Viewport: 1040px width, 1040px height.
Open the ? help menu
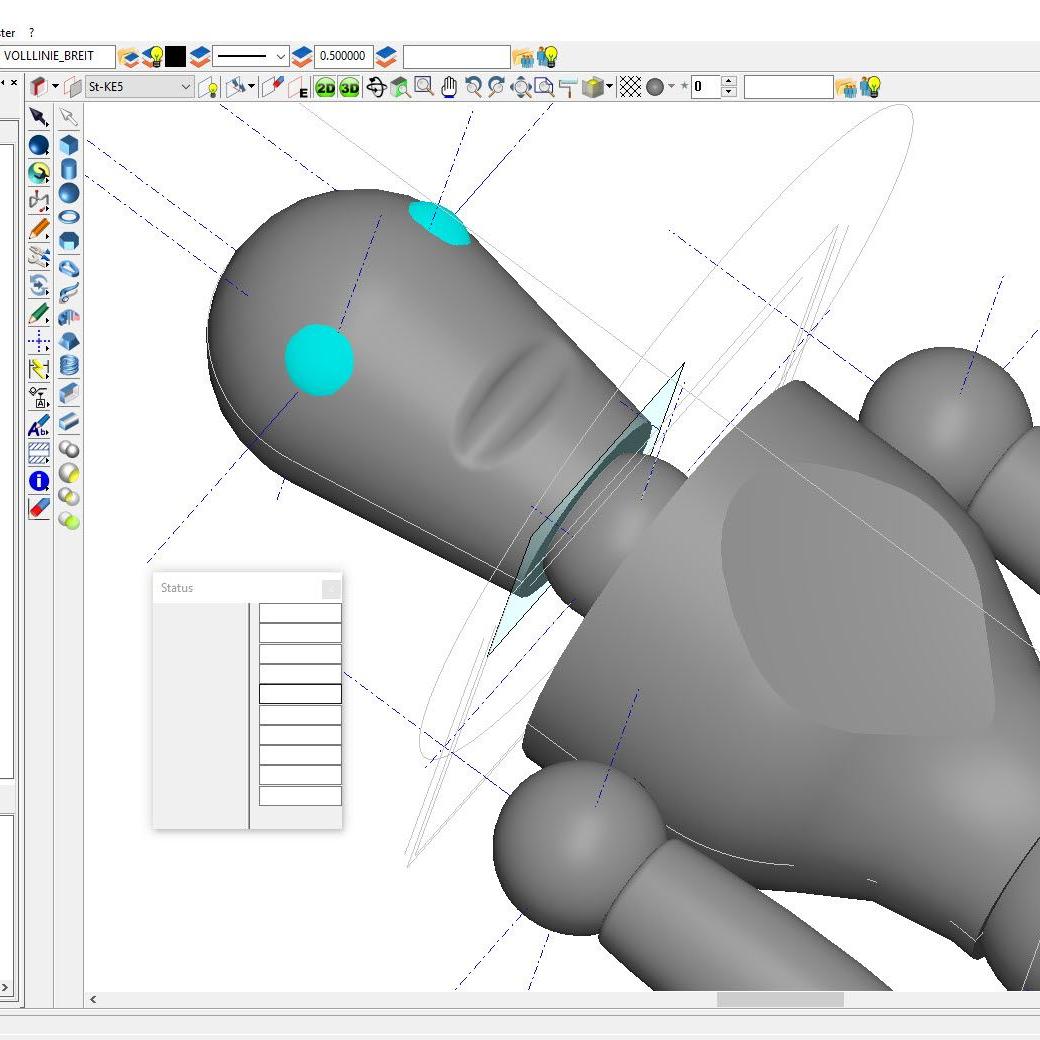(x=31, y=33)
